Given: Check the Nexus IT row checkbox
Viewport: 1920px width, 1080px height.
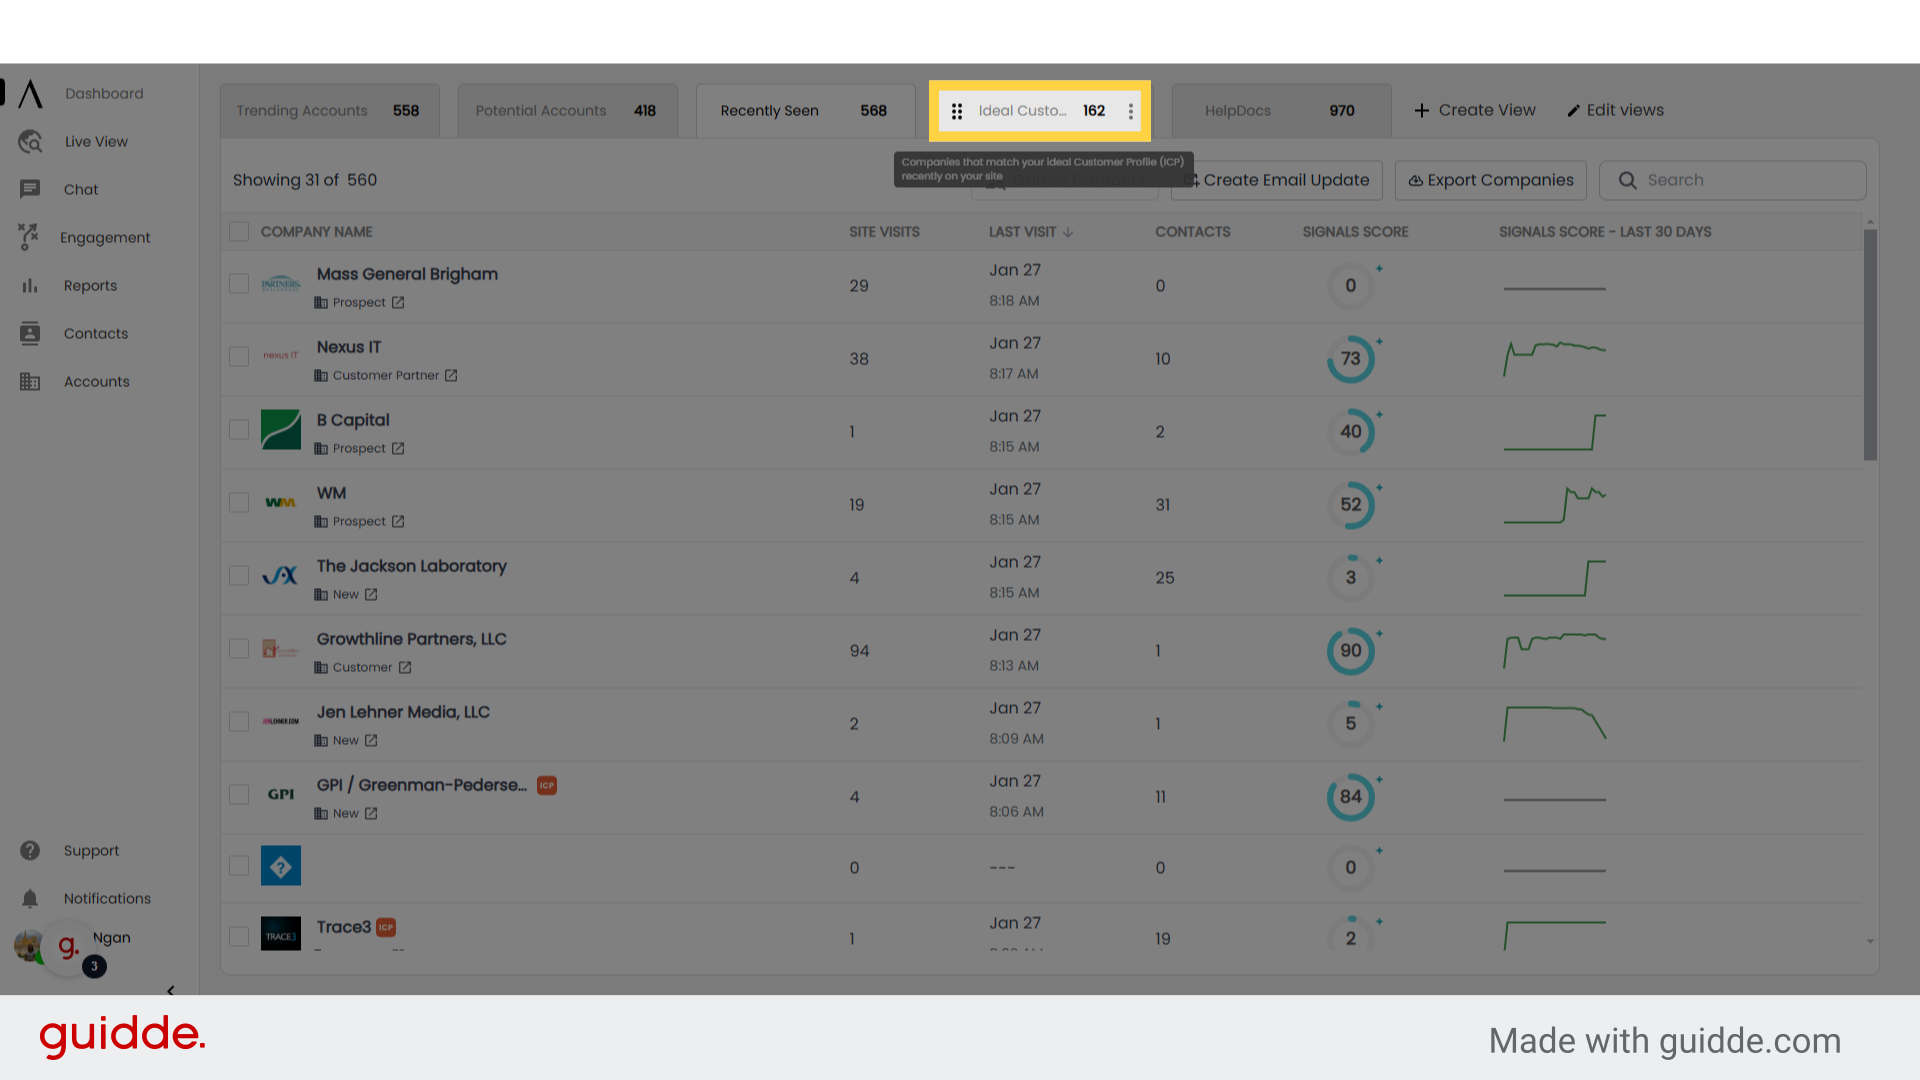Looking at the screenshot, I should click(239, 357).
